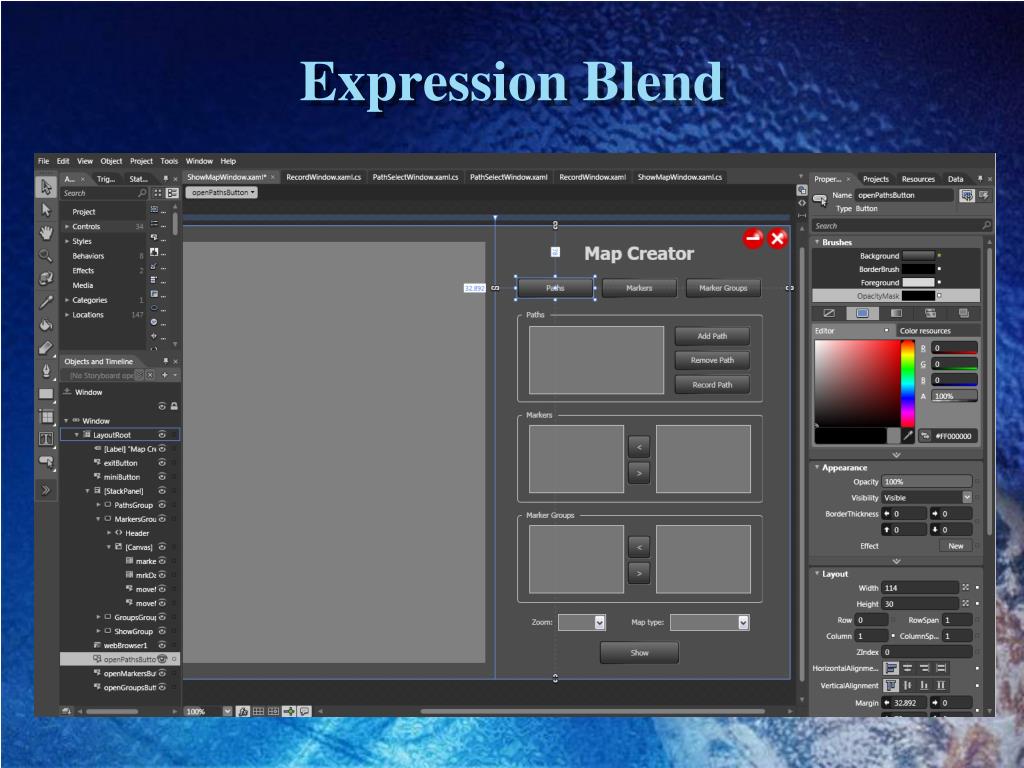Hide the PathsGroup element
The image size is (1024, 768).
pyautogui.click(x=162, y=505)
